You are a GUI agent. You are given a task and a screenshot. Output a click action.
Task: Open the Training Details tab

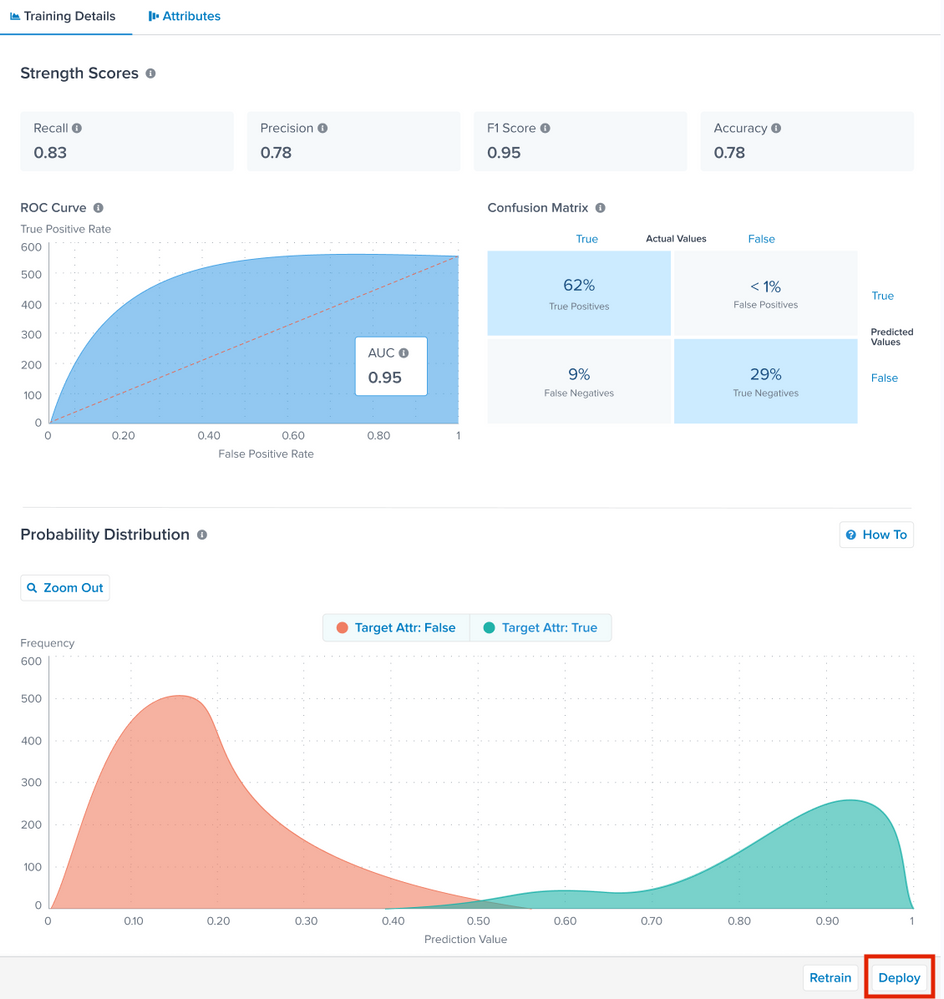(x=63, y=17)
